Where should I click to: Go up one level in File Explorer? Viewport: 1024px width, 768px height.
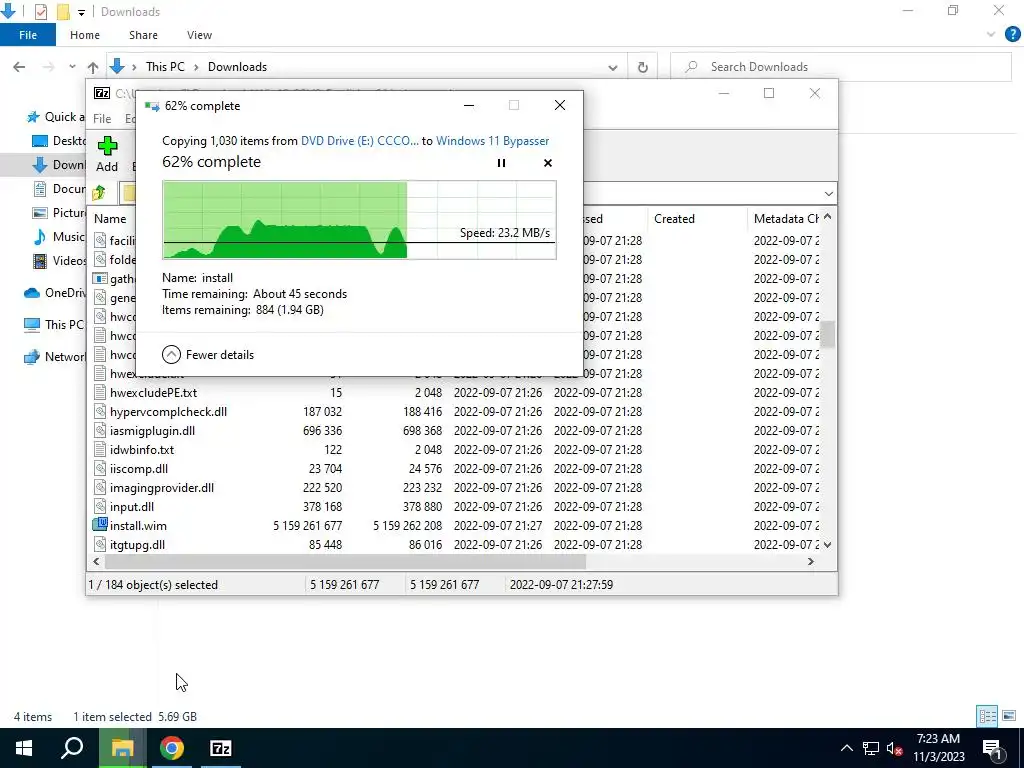(93, 67)
